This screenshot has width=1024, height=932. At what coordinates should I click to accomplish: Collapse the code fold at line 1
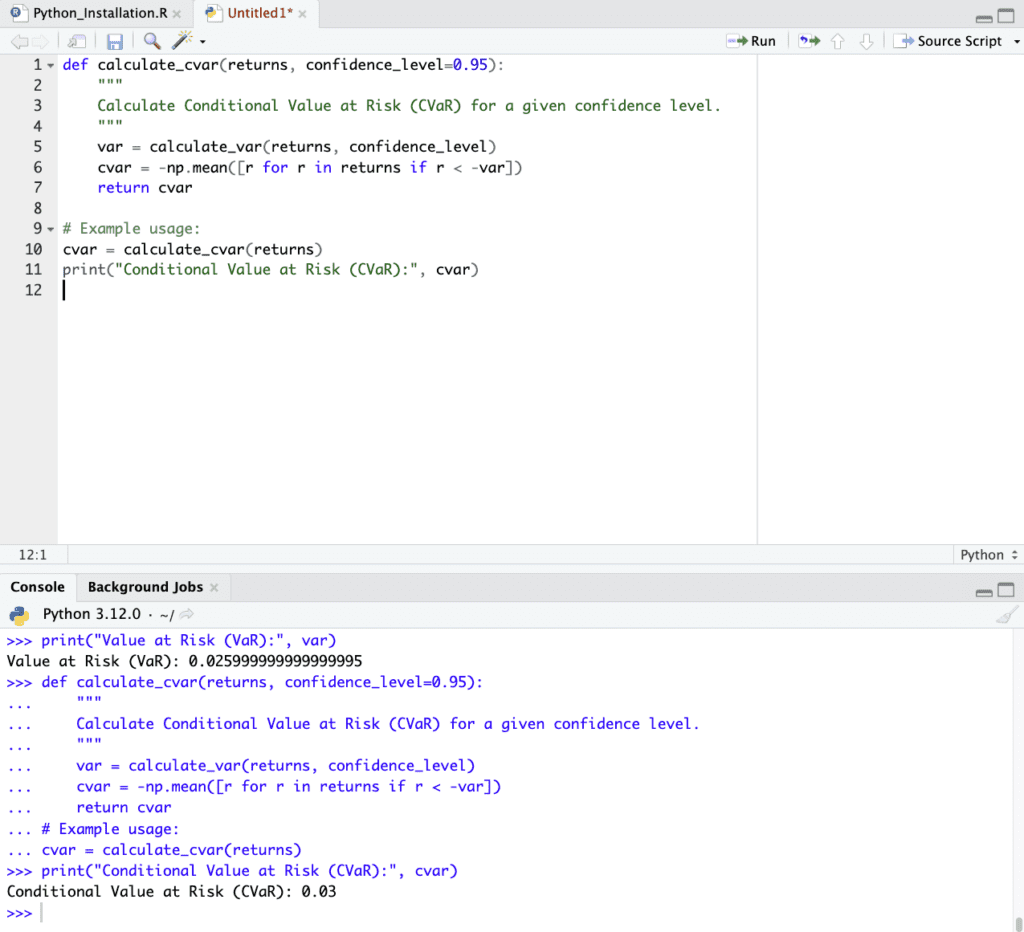pos(50,65)
